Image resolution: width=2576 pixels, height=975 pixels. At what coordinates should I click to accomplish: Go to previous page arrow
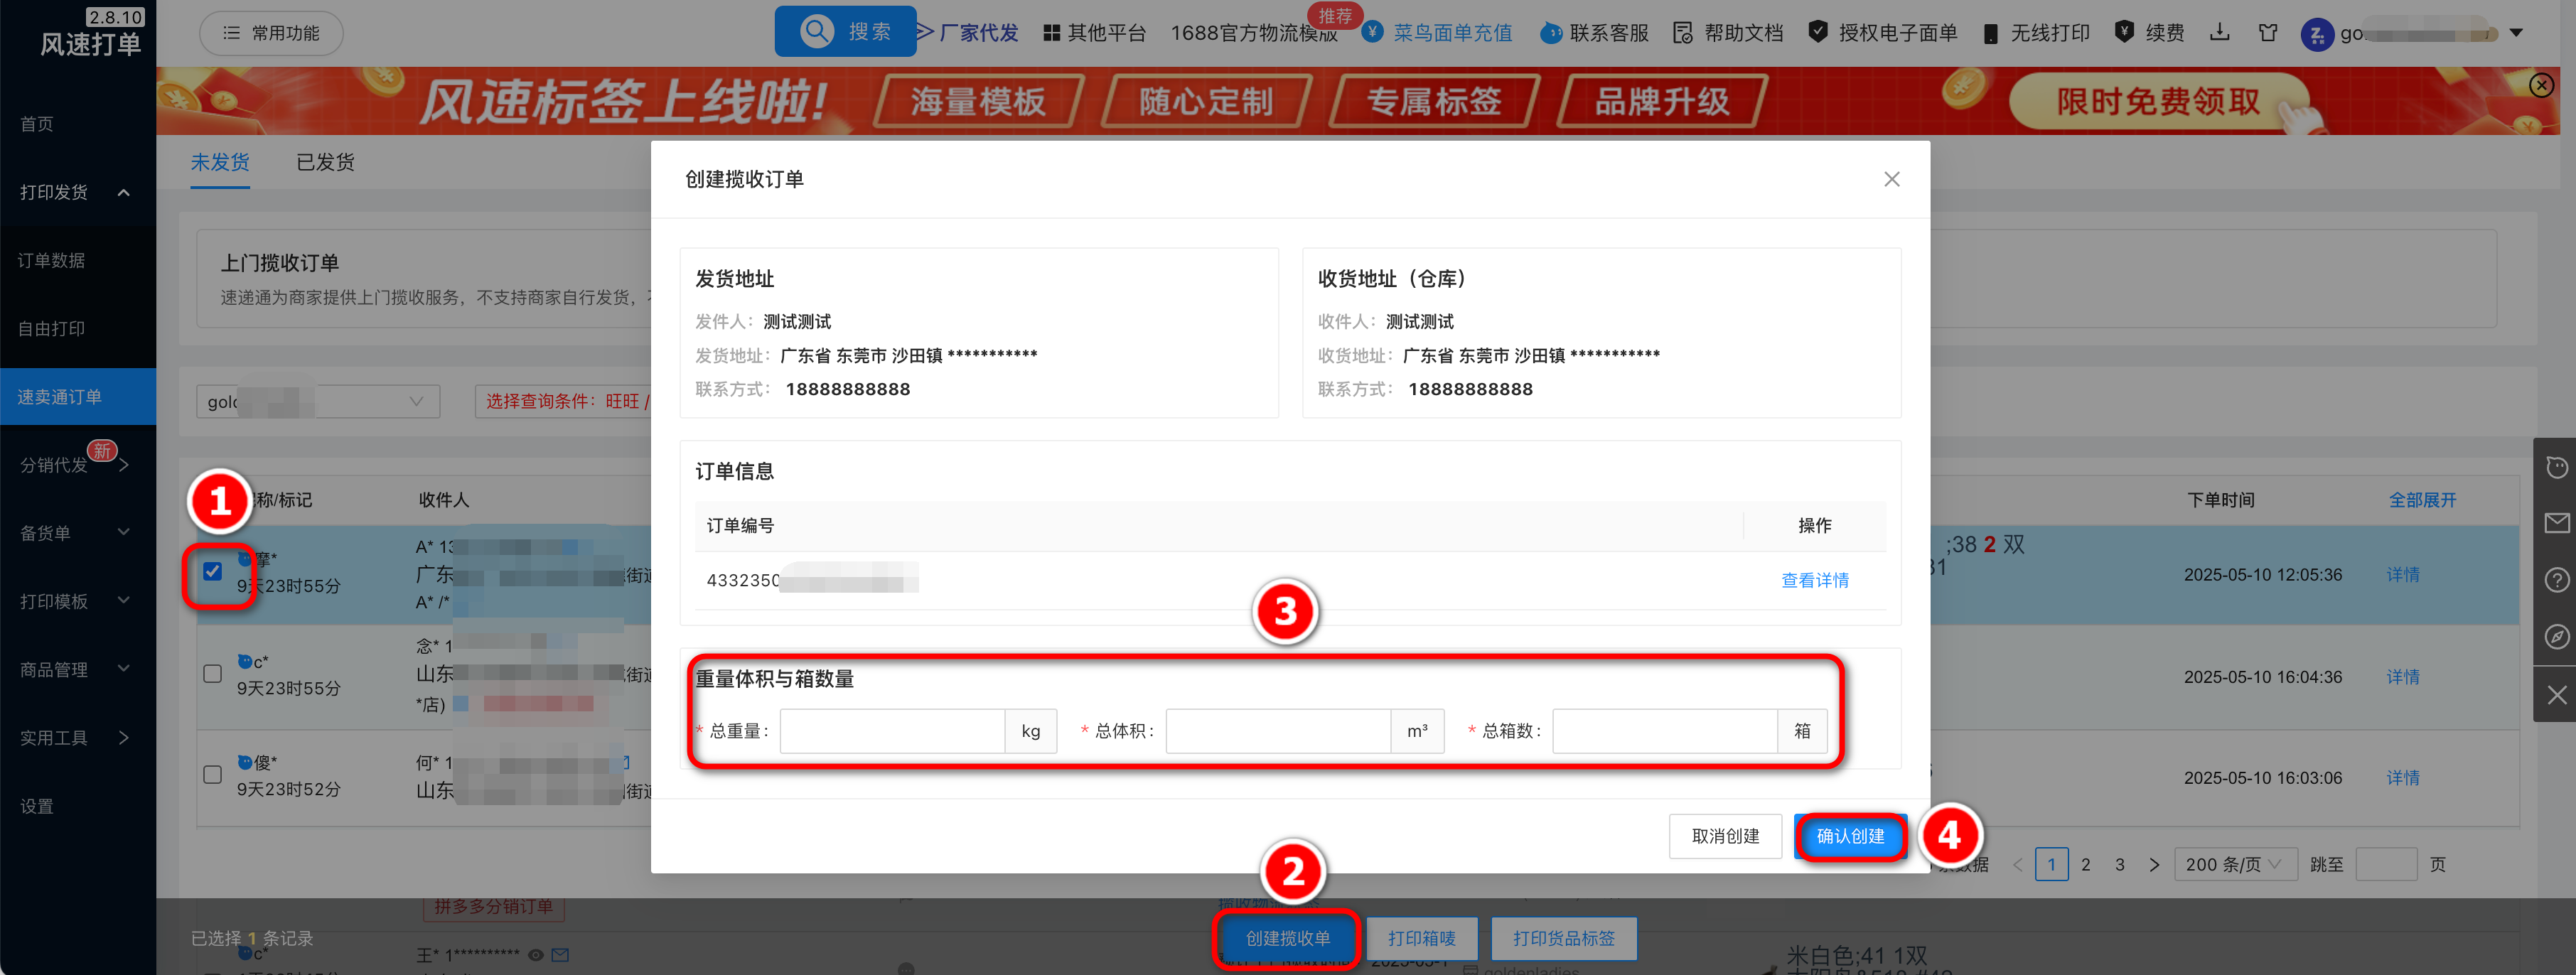pos(2017,865)
